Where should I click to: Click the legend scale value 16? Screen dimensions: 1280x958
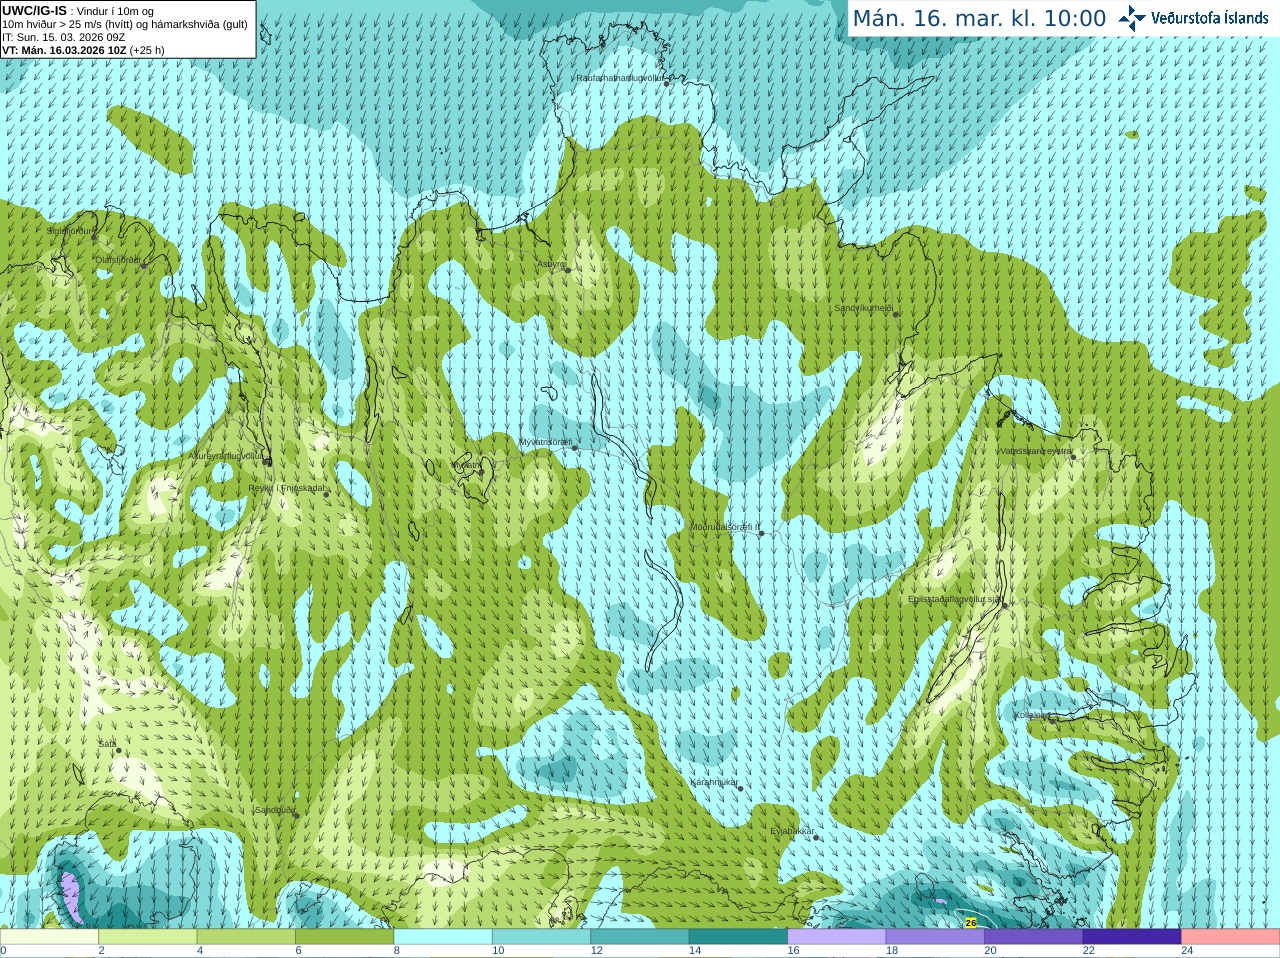click(x=793, y=951)
